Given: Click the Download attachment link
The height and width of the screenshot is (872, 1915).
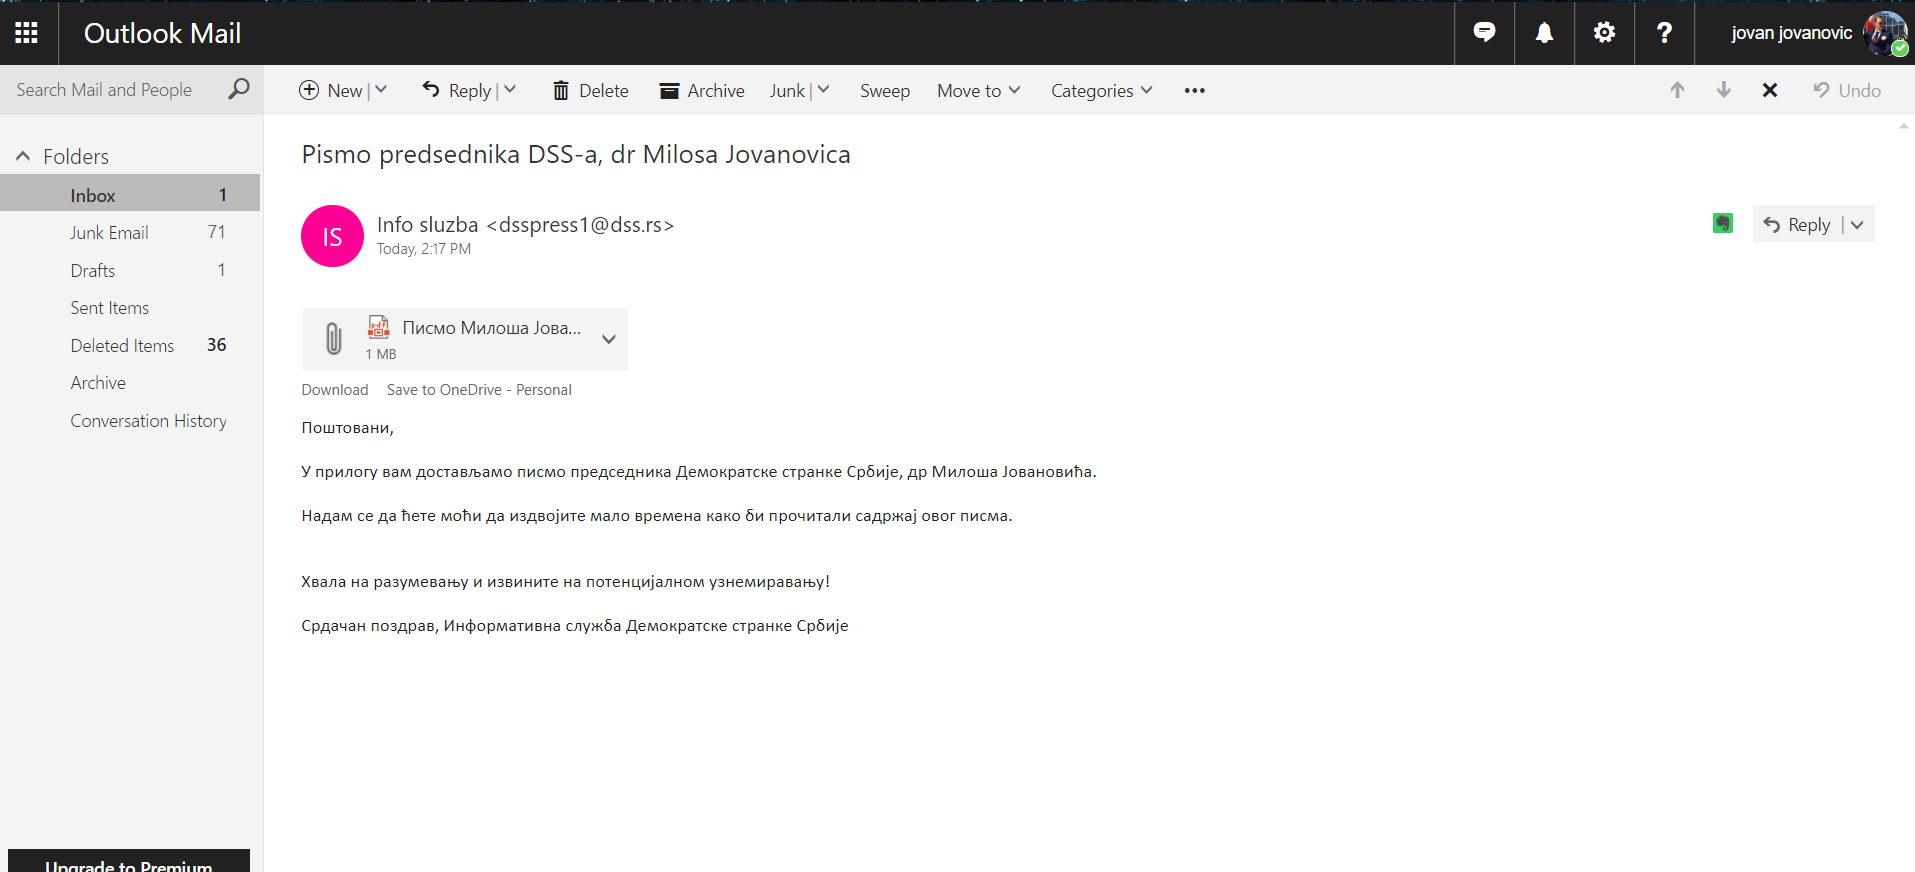Looking at the screenshot, I should click(334, 390).
